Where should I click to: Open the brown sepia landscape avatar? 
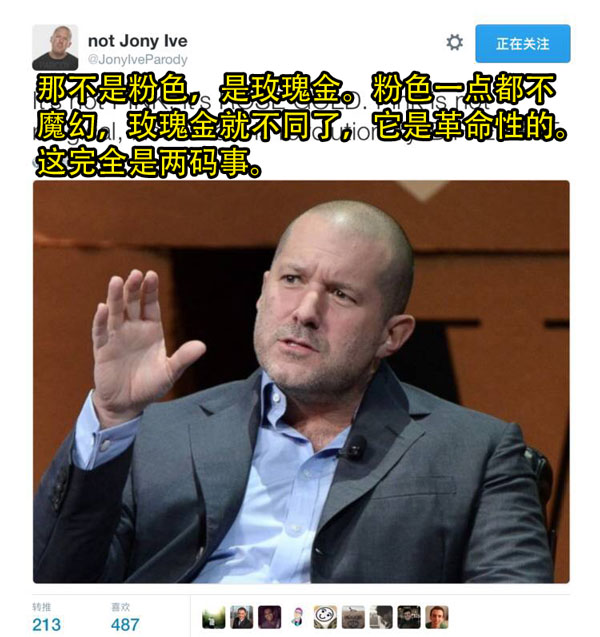click(353, 617)
